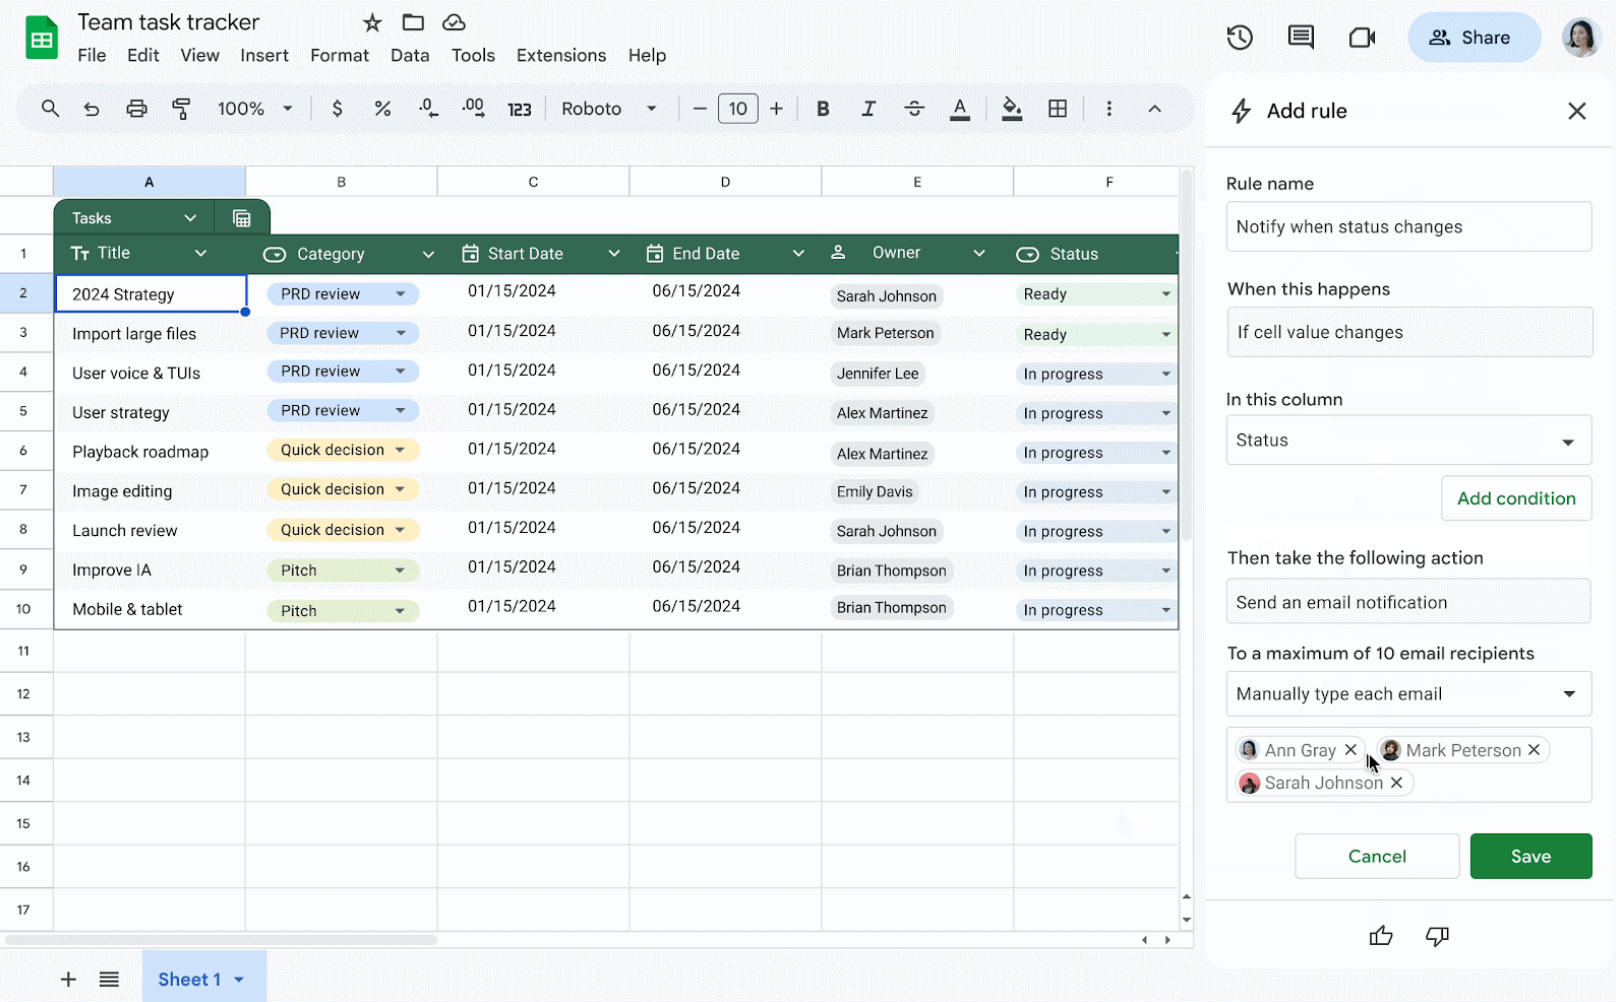Open the zoom level dropdown

[x=255, y=108]
